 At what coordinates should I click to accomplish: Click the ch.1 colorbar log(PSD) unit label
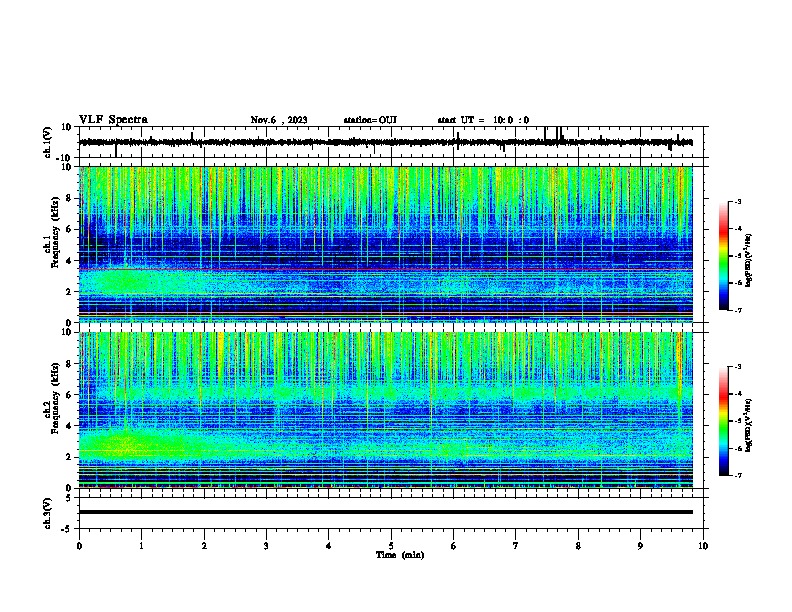click(x=749, y=260)
